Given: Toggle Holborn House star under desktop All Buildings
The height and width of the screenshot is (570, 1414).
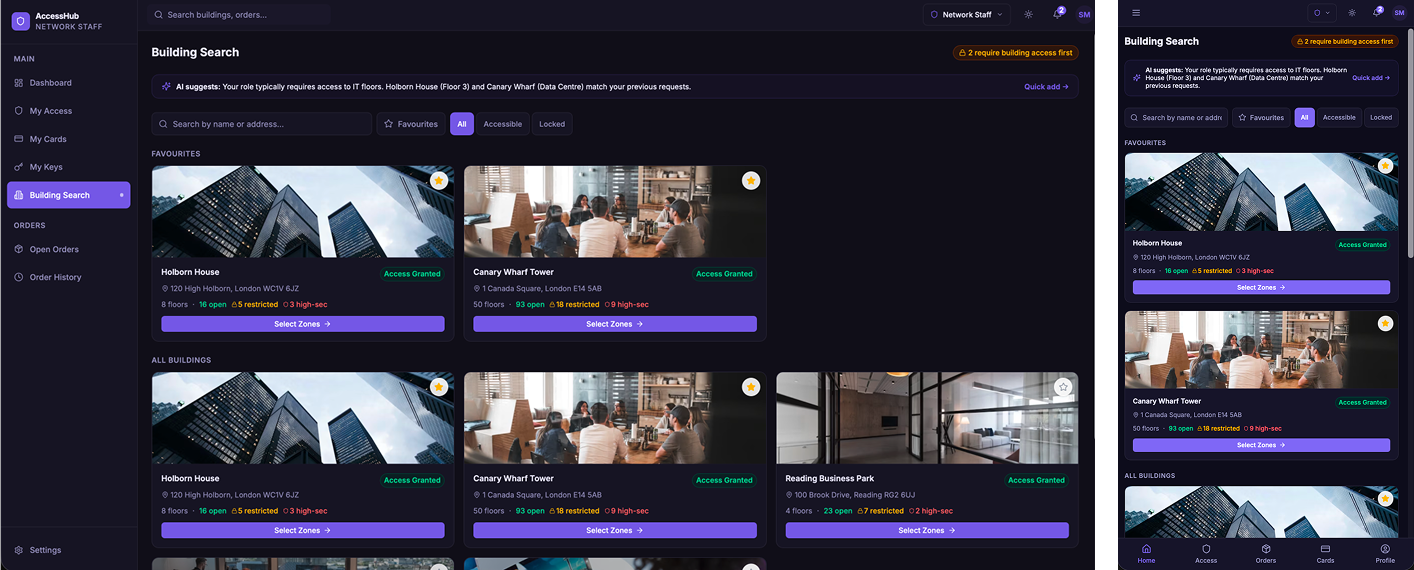Looking at the screenshot, I should coord(439,387).
